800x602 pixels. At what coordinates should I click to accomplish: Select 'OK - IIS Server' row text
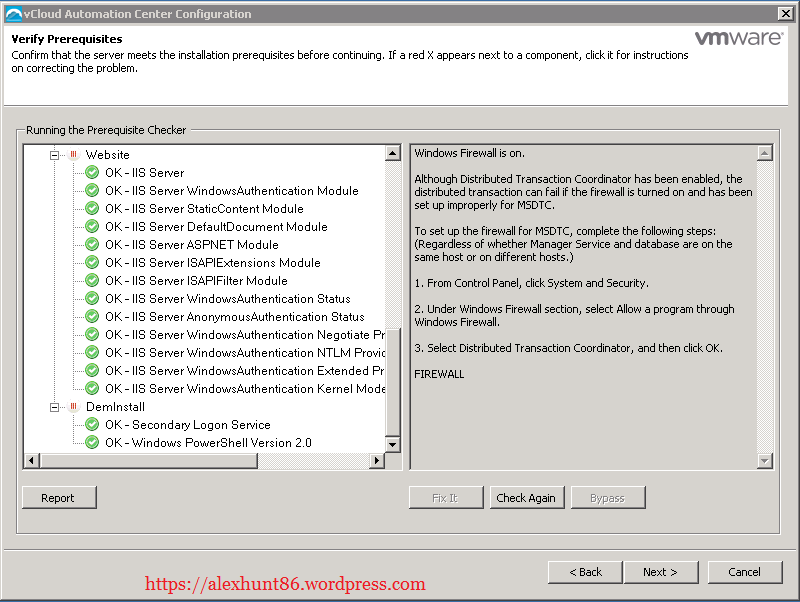[x=144, y=173]
